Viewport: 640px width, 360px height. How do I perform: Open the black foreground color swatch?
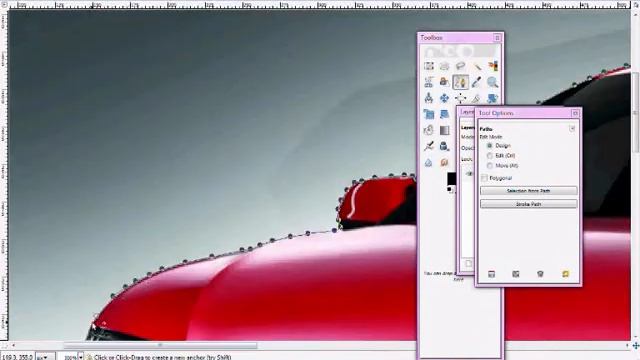[x=451, y=179]
